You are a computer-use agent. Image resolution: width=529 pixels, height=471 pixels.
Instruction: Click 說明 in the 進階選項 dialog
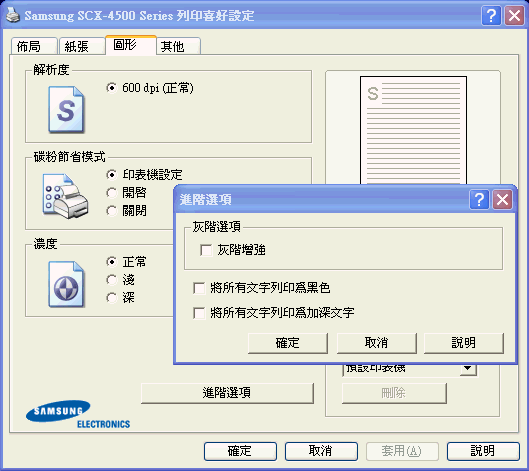click(464, 343)
